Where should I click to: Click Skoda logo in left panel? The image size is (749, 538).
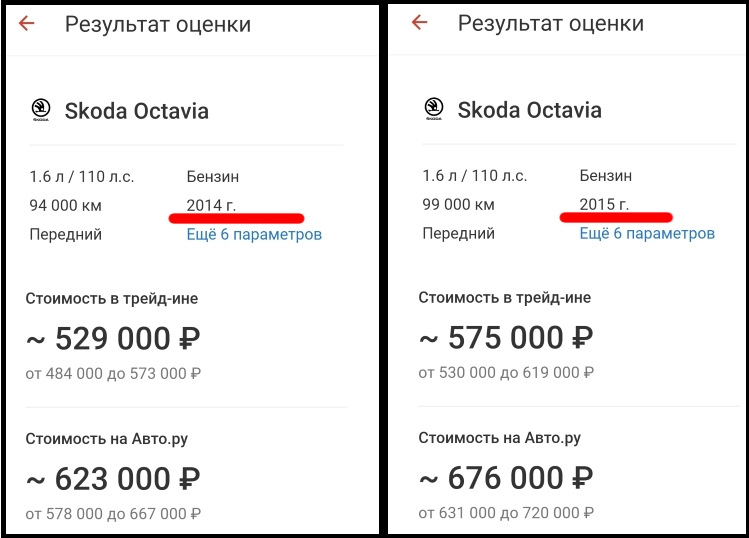tap(41, 110)
